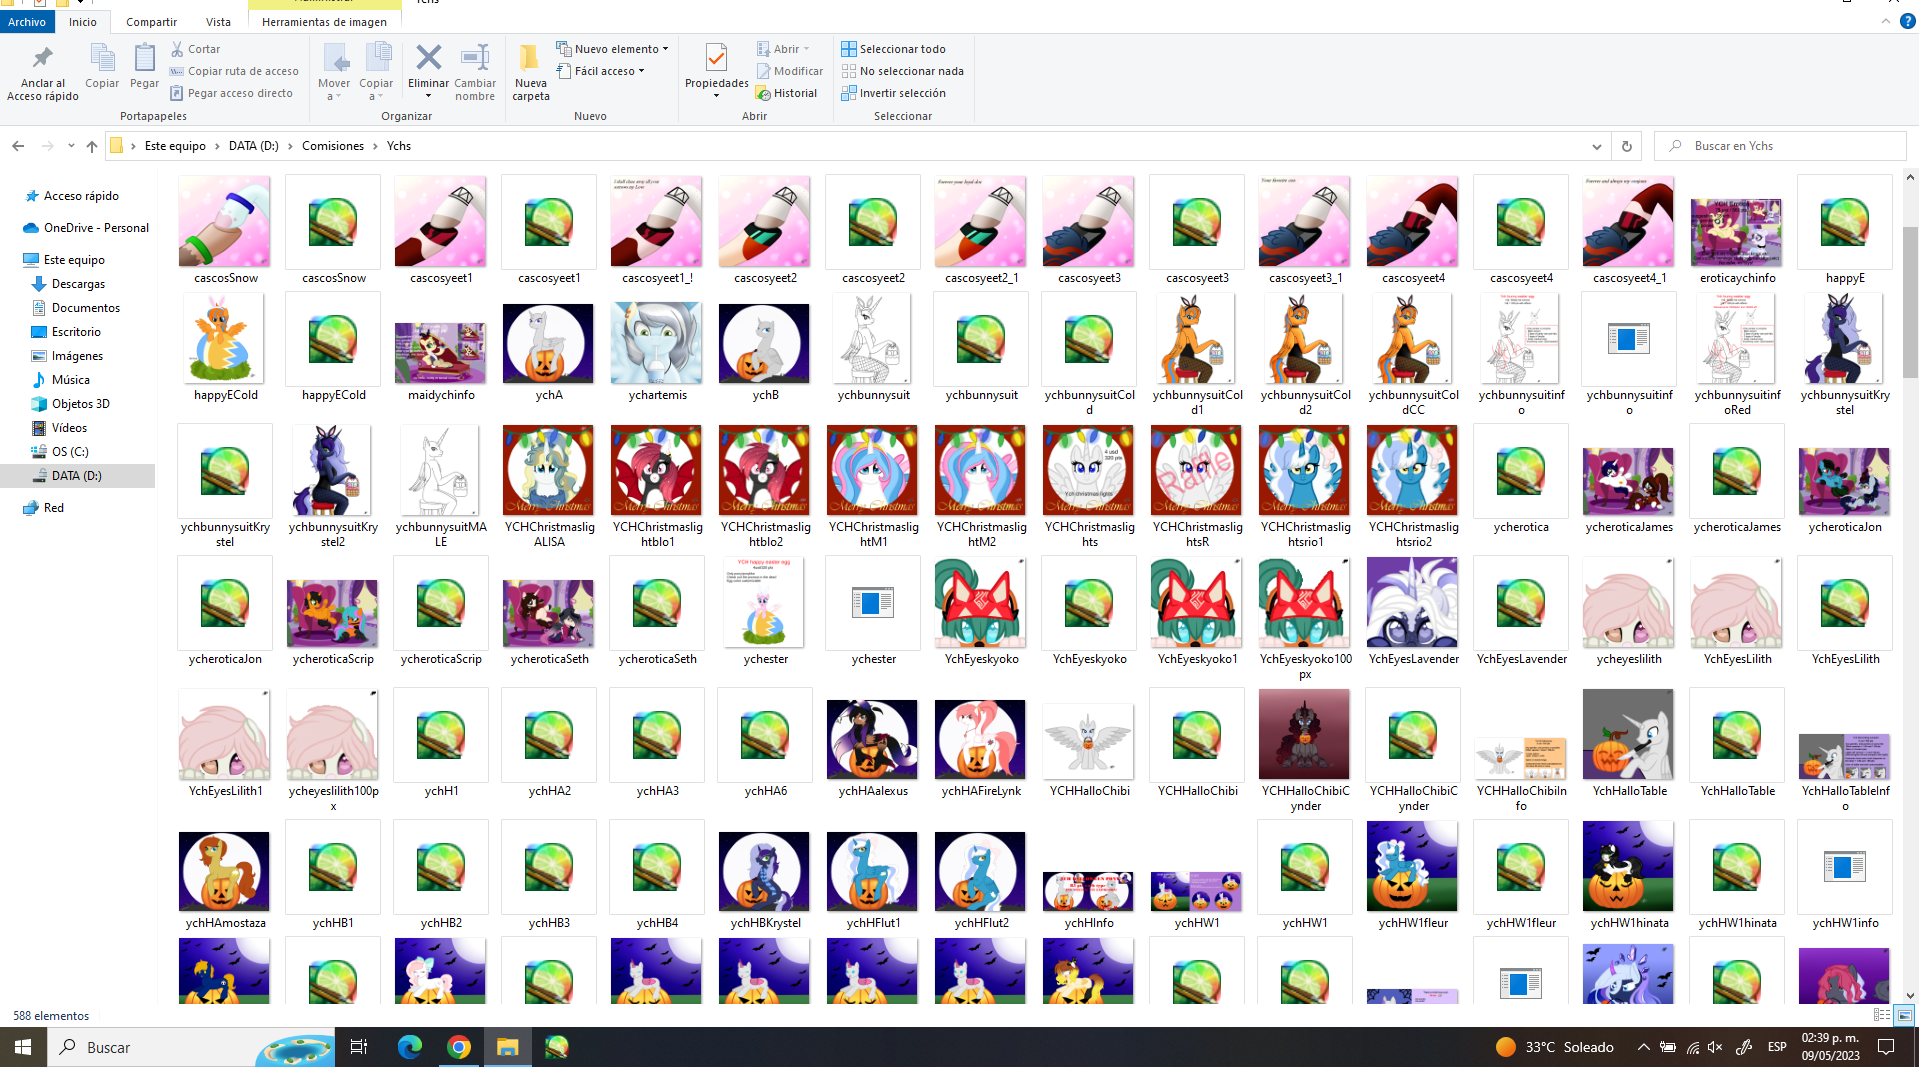Viewport: 1919px width, 1067px height.
Task: Show hidden system tray icons
Action: pyautogui.click(x=1643, y=1047)
